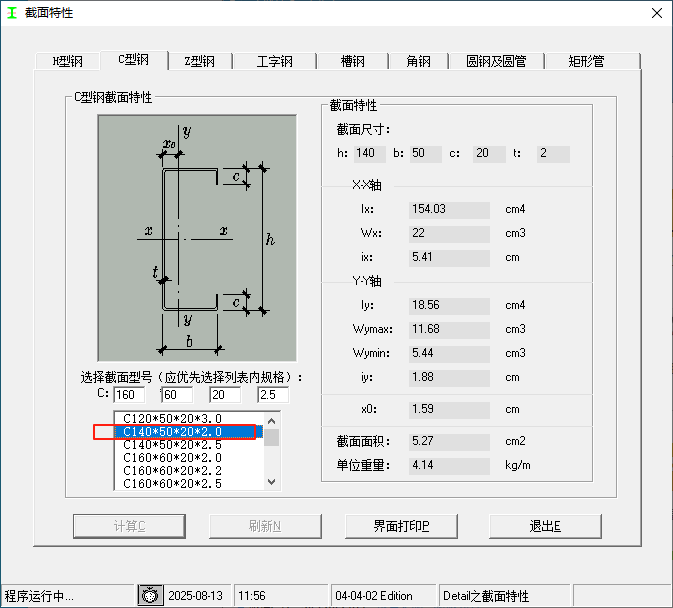Click the green I-beam title bar icon
Viewport: 673px width, 608px height.
12,13
